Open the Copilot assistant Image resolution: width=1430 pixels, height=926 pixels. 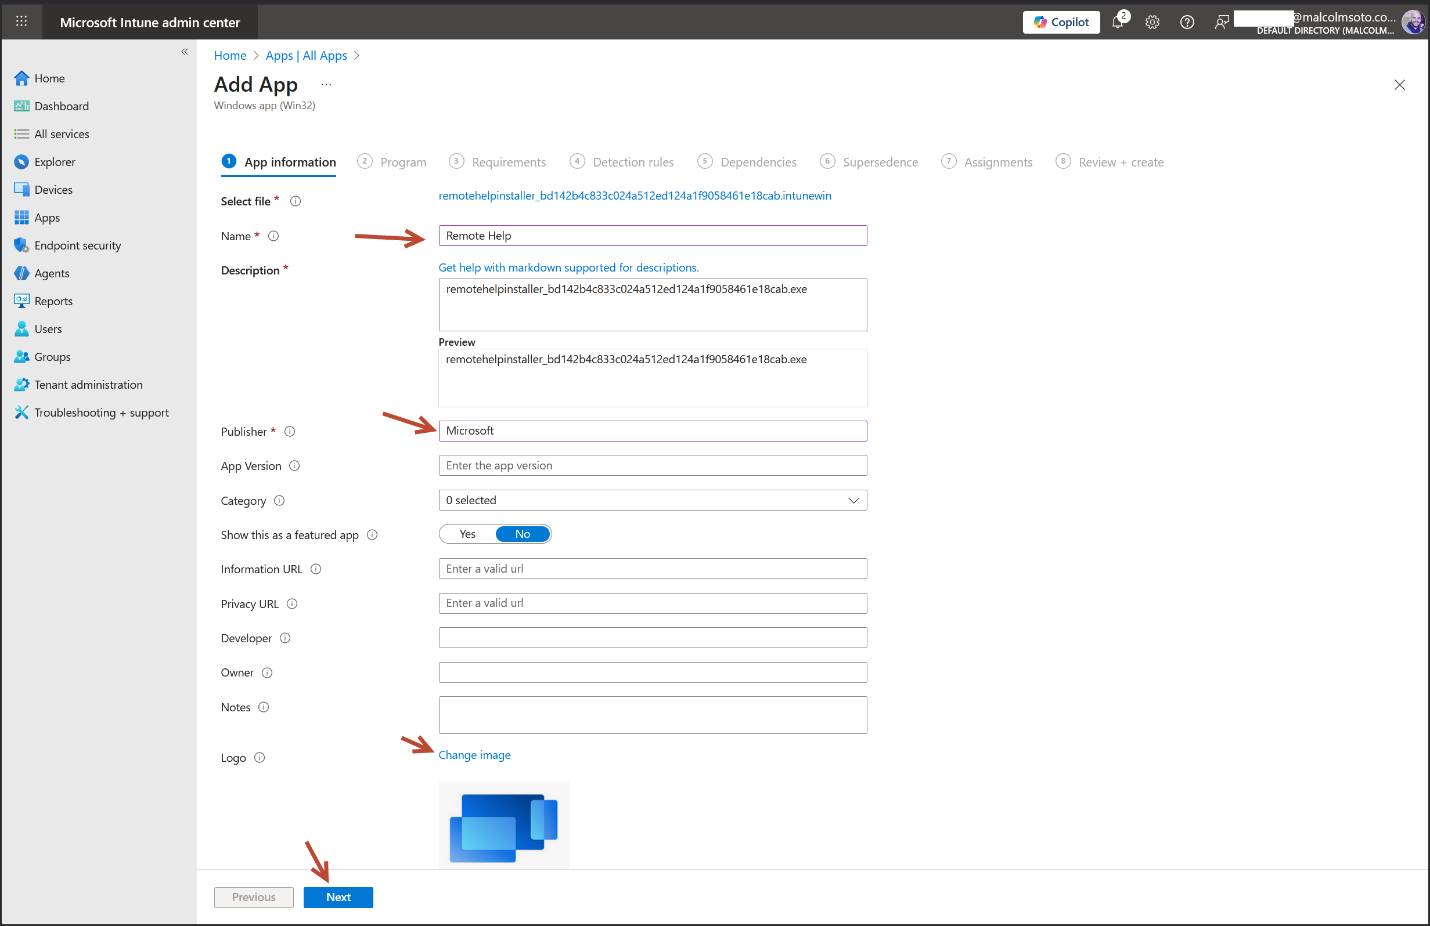pyautogui.click(x=1061, y=22)
